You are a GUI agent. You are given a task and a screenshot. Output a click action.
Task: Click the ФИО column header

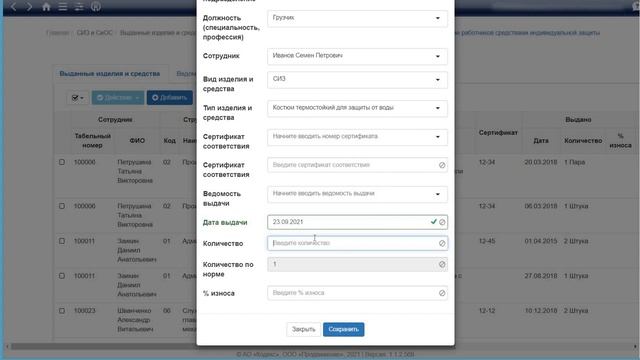coord(137,141)
